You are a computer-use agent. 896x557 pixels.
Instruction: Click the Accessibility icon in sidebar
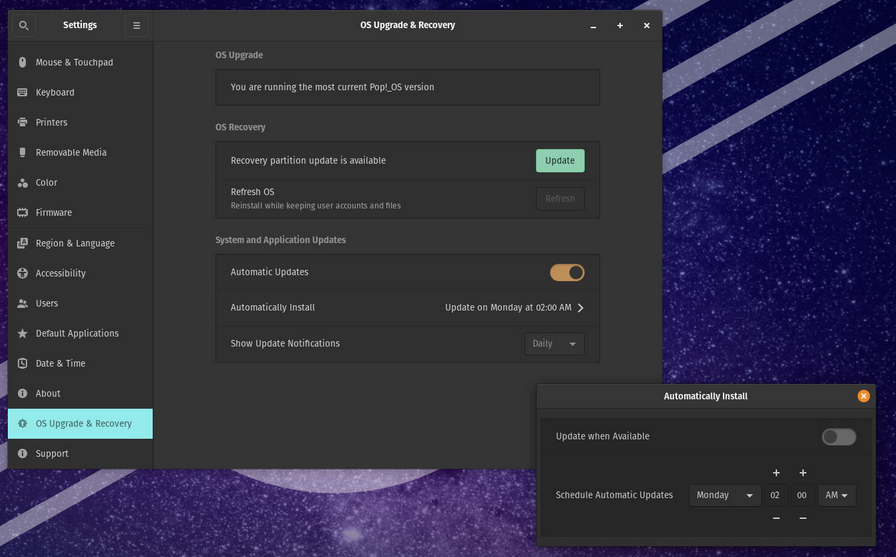click(x=23, y=273)
